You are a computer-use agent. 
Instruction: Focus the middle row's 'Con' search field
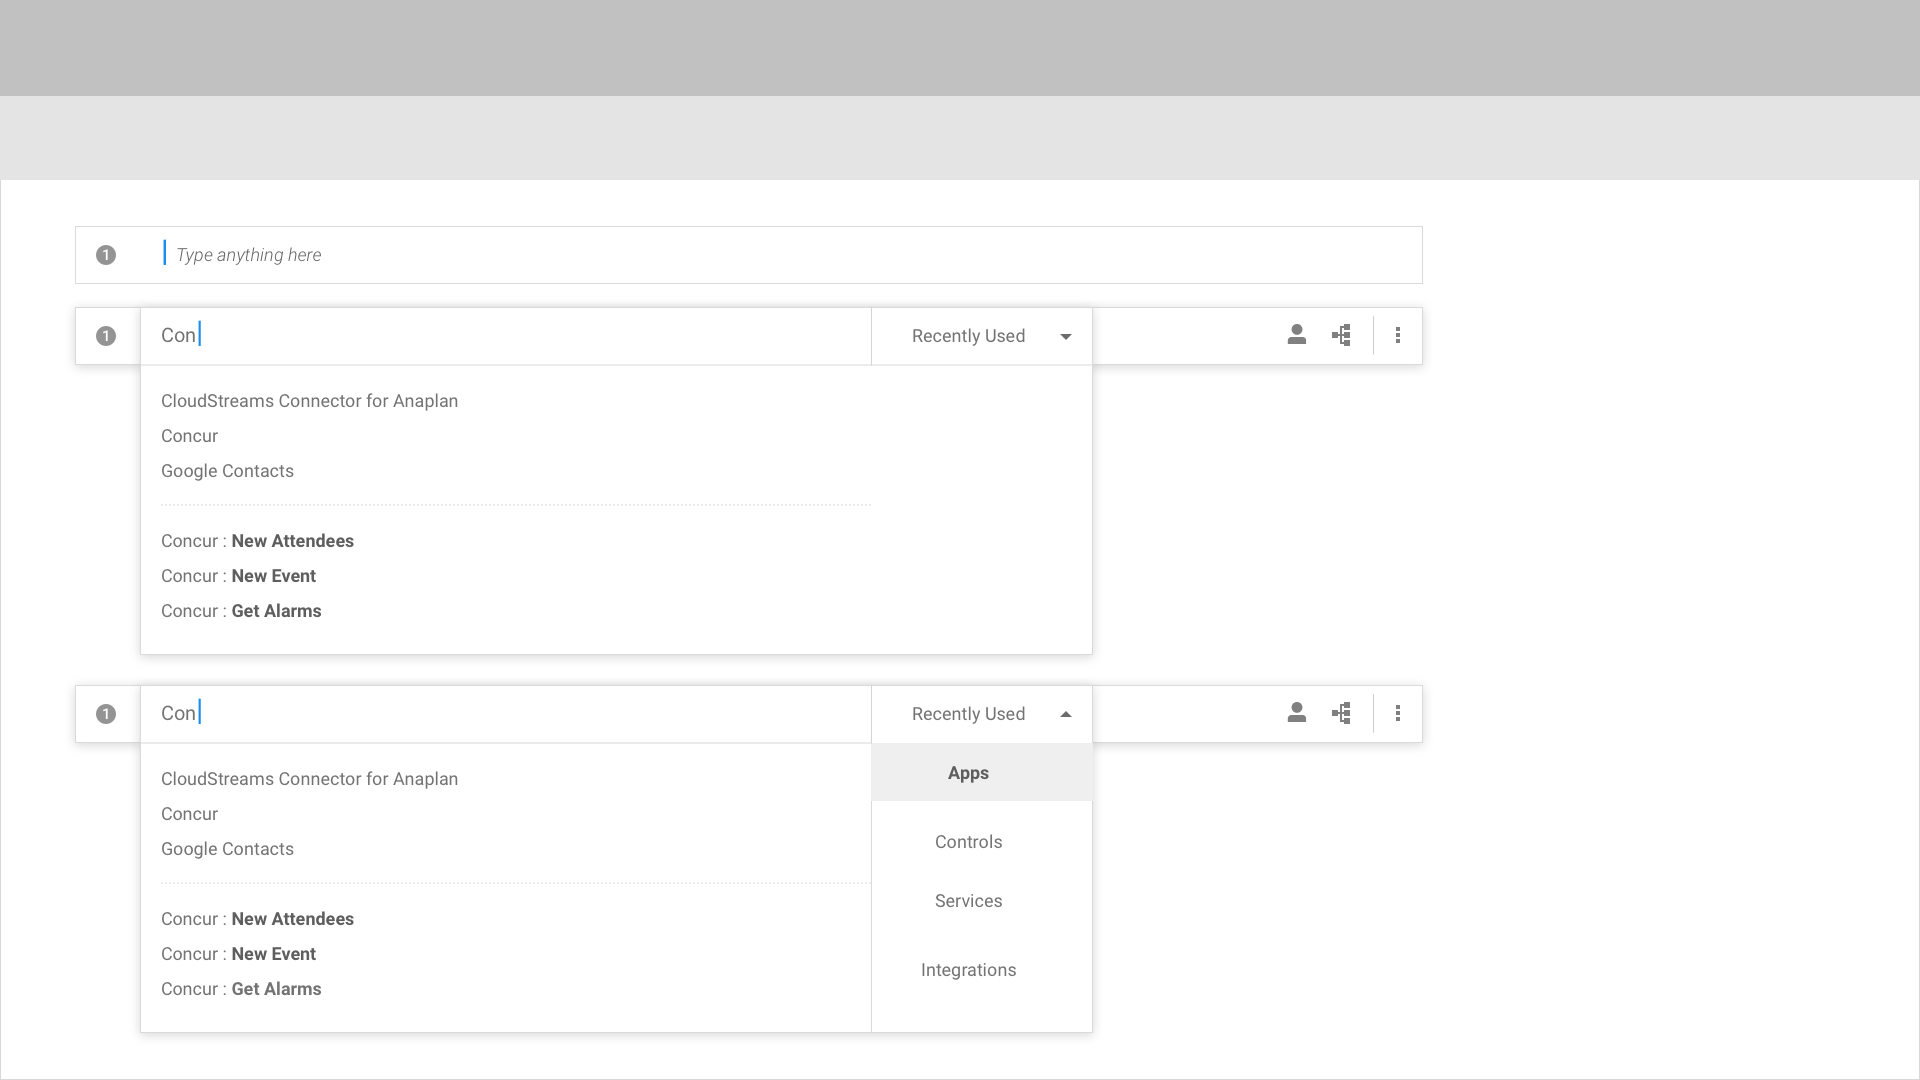506,336
